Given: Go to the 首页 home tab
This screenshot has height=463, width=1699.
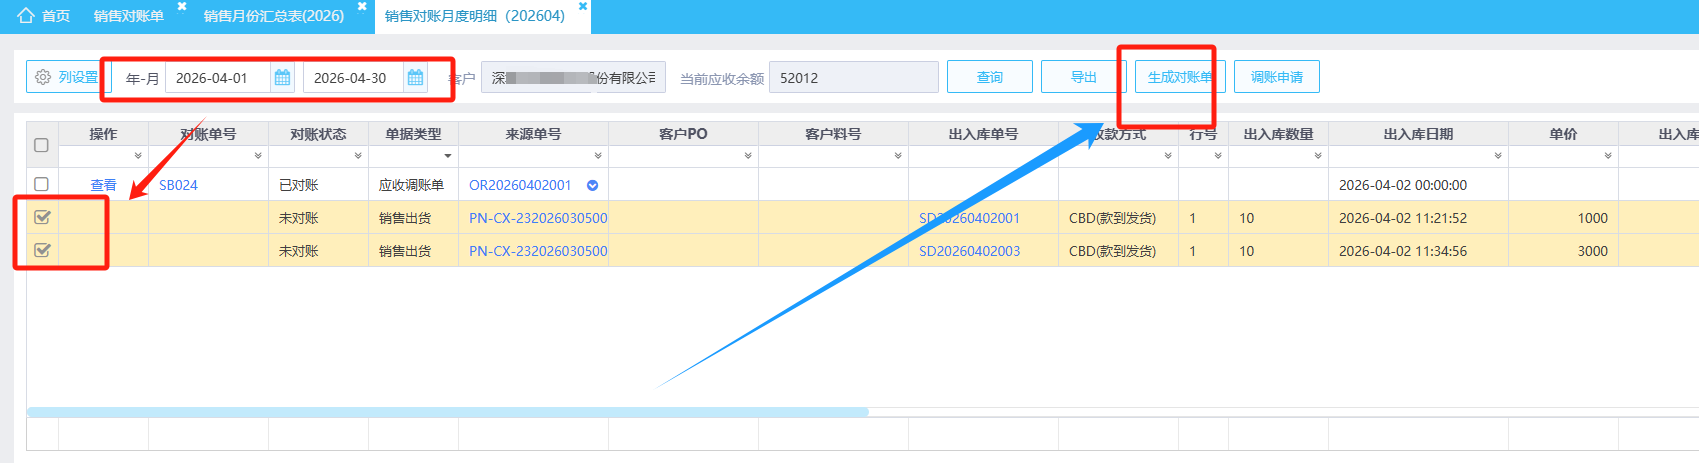Looking at the screenshot, I should (44, 16).
